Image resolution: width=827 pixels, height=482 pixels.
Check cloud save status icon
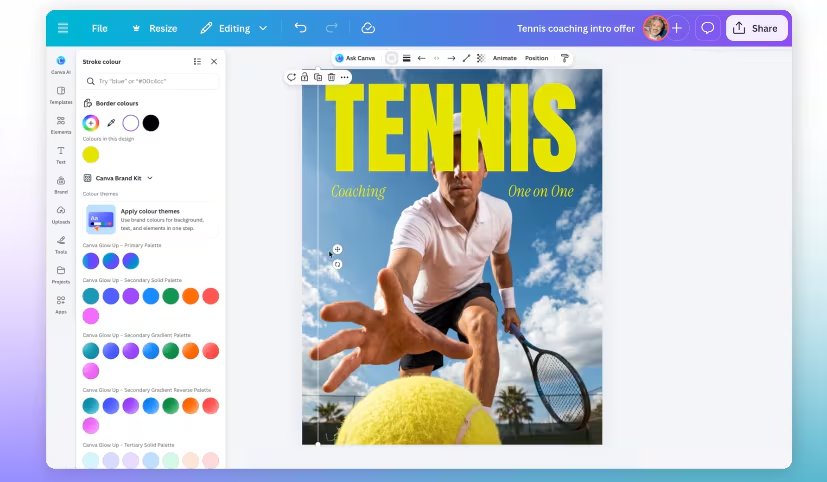pyautogui.click(x=368, y=28)
